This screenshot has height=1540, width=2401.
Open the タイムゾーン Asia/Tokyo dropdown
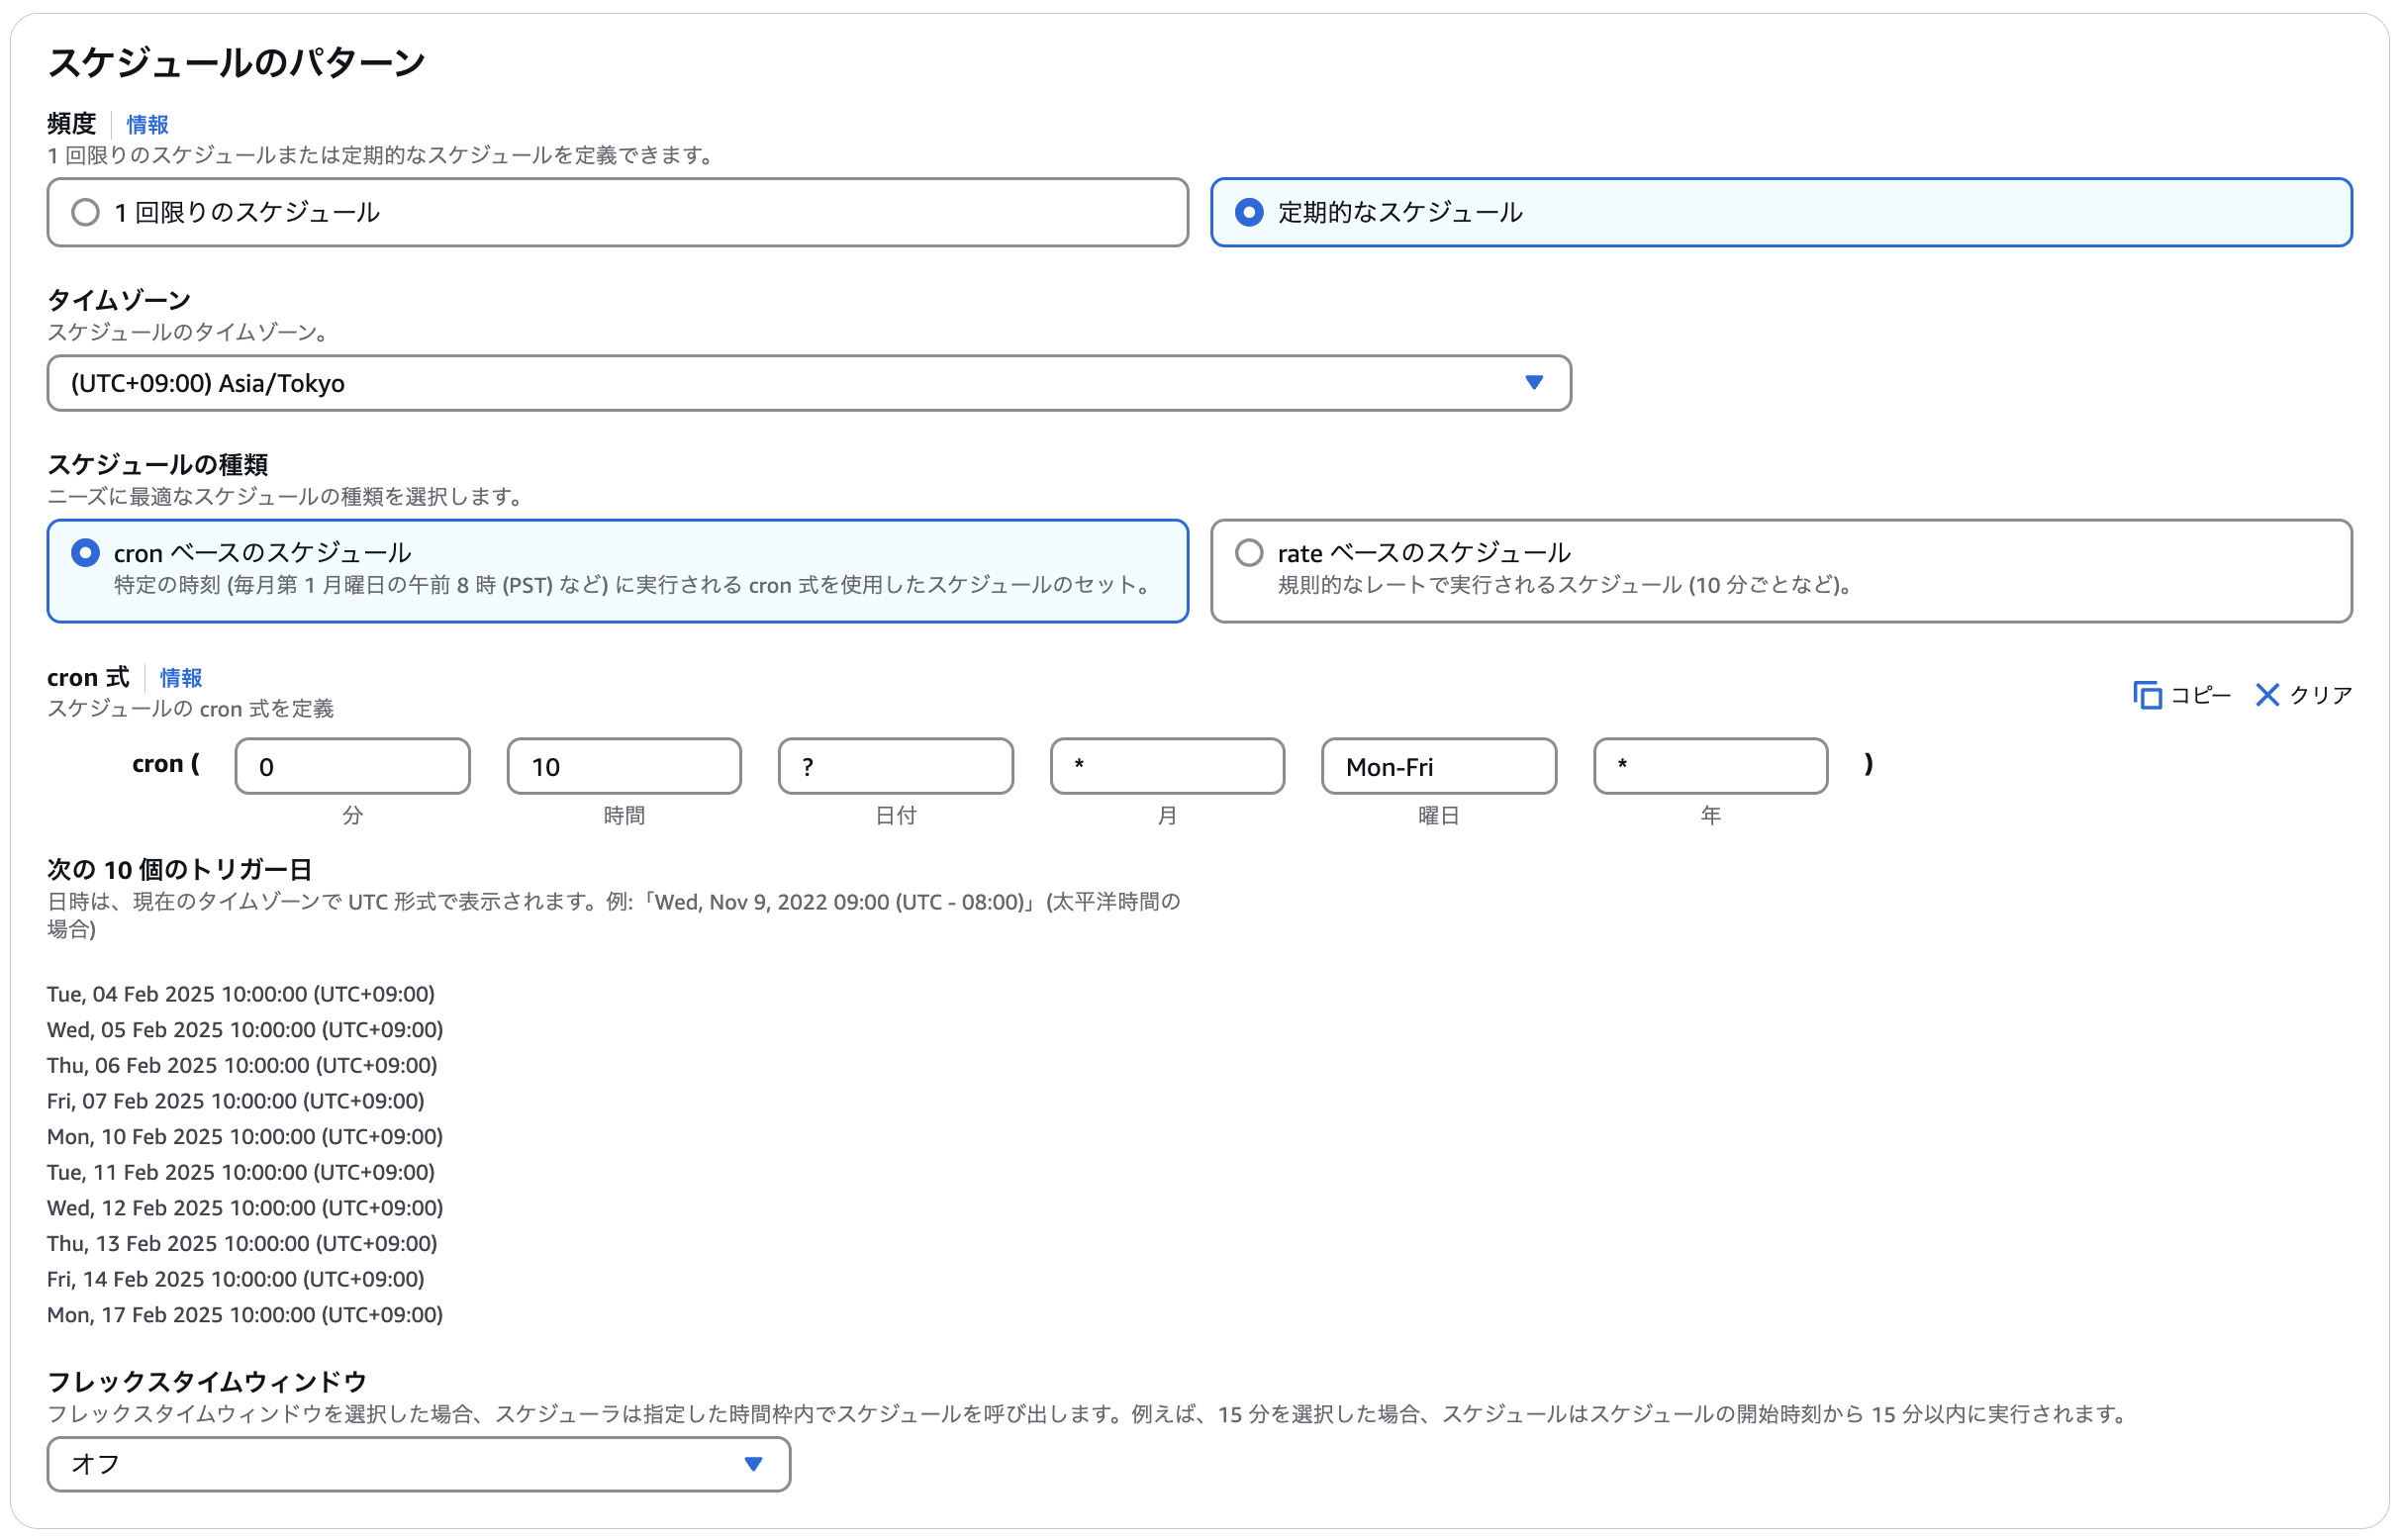[x=809, y=383]
